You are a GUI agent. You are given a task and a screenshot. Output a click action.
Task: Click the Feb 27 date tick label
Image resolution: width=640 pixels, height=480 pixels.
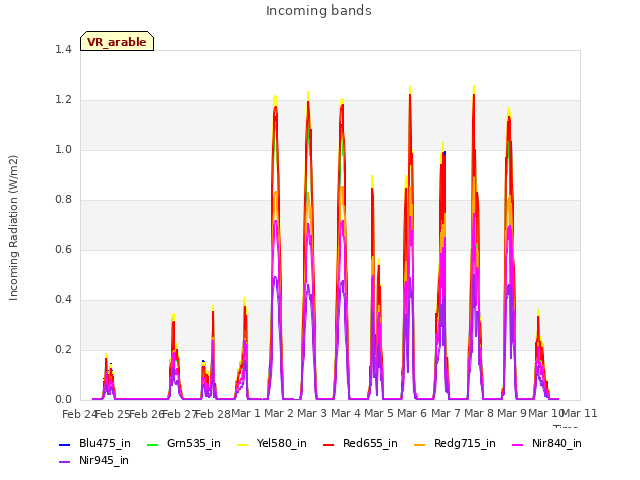click(x=180, y=414)
